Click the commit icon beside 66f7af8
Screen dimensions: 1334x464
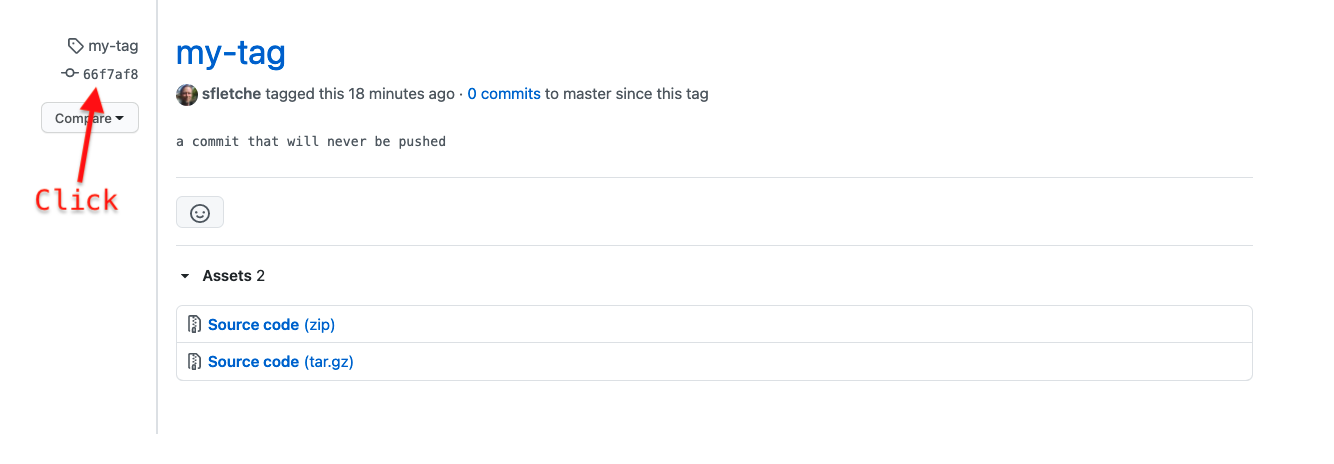pyautogui.click(x=70, y=74)
